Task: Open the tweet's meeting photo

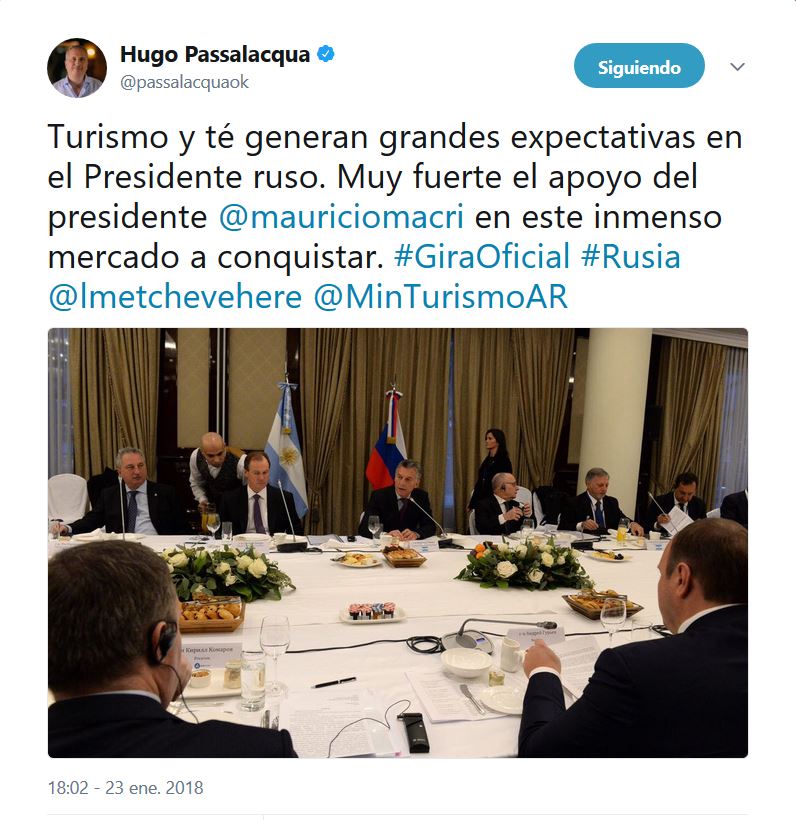Action: 397,542
